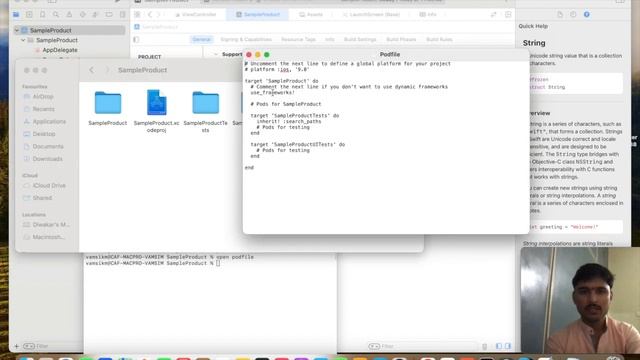Switch to Assets editor tab
Viewport: 640px width, 360px height.
[311, 15]
